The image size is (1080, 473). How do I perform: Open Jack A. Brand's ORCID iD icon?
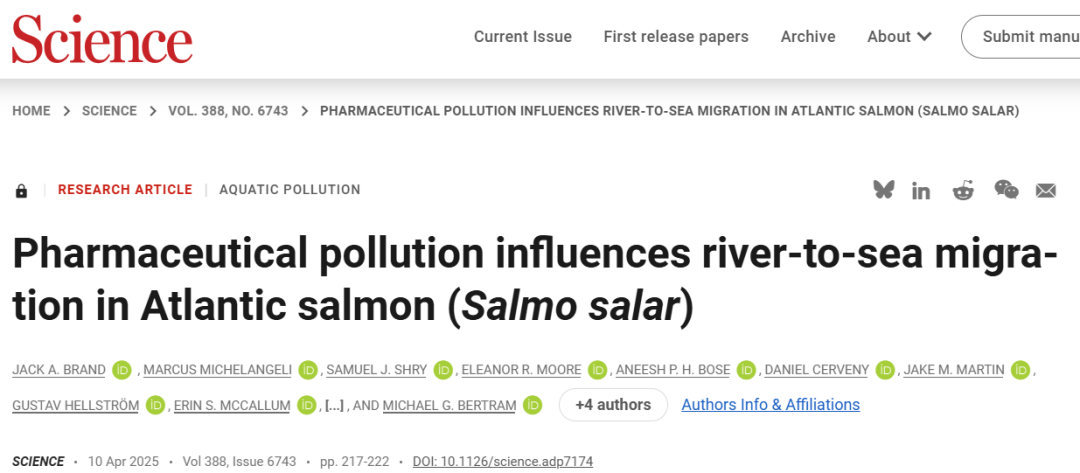[122, 370]
